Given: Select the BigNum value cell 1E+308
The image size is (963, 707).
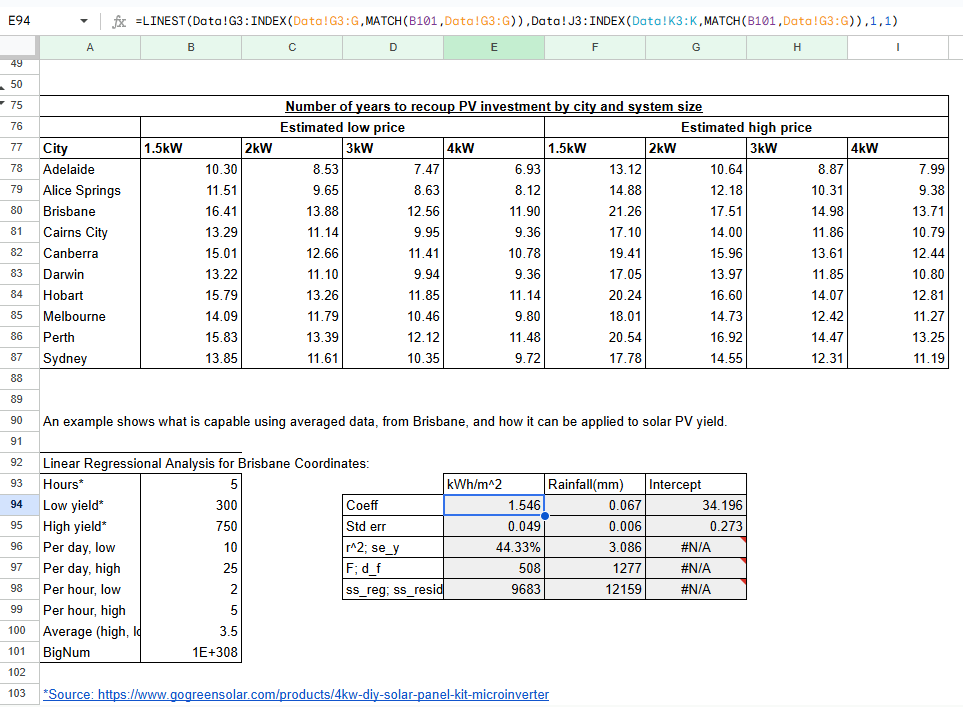Looking at the screenshot, I should tap(191, 652).
